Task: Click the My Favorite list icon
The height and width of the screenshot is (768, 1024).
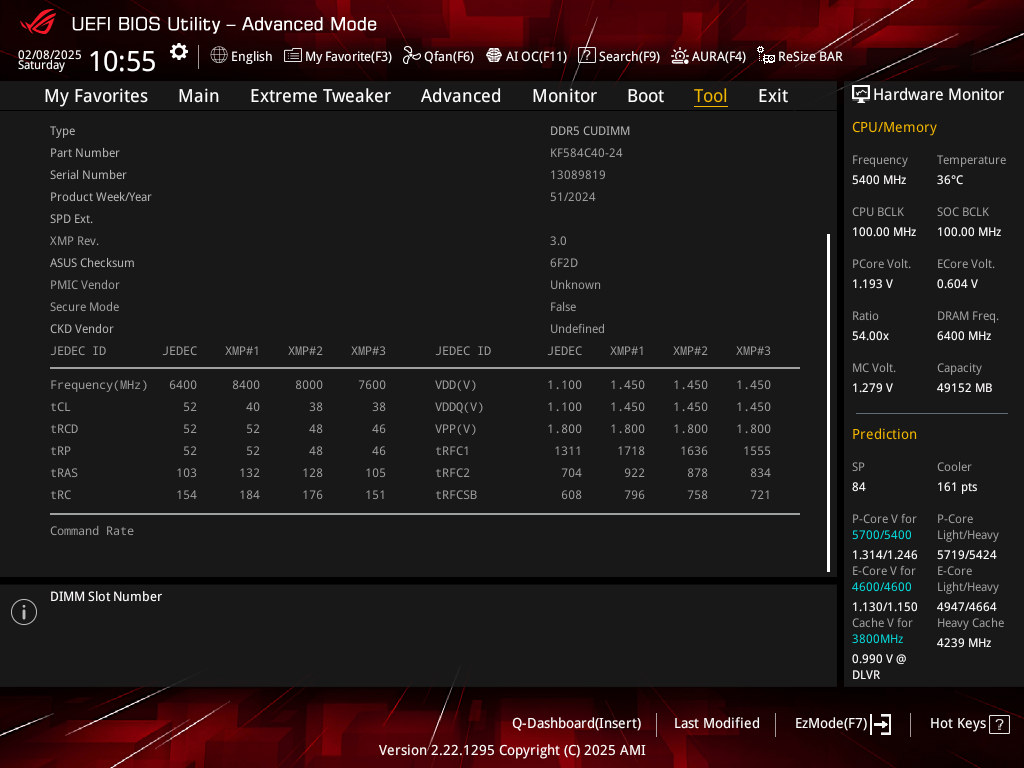Action: [x=293, y=56]
